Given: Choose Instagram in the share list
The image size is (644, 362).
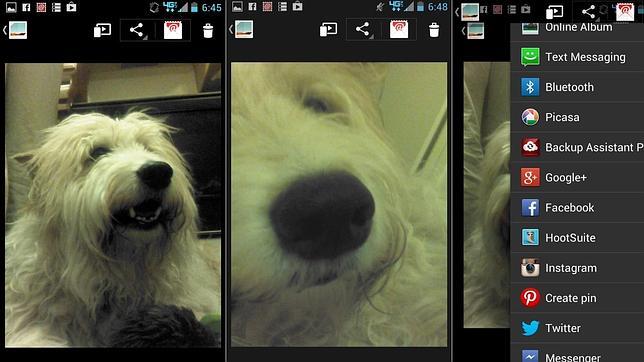Looking at the screenshot, I should 577,268.
